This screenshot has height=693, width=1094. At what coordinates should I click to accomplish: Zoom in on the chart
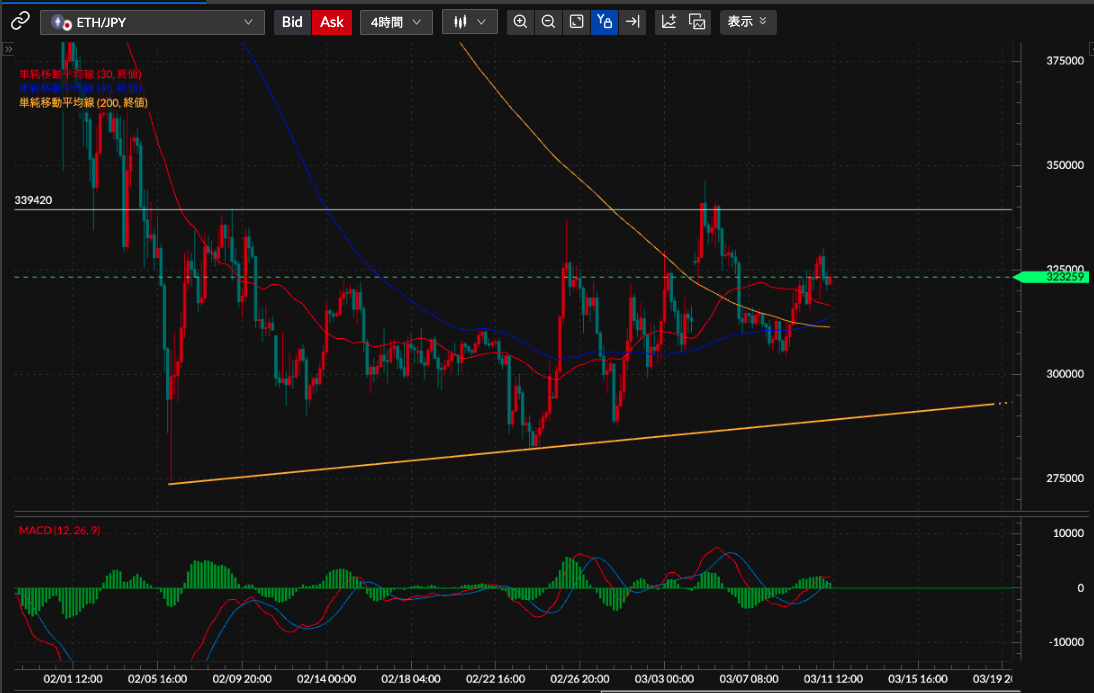click(520, 22)
